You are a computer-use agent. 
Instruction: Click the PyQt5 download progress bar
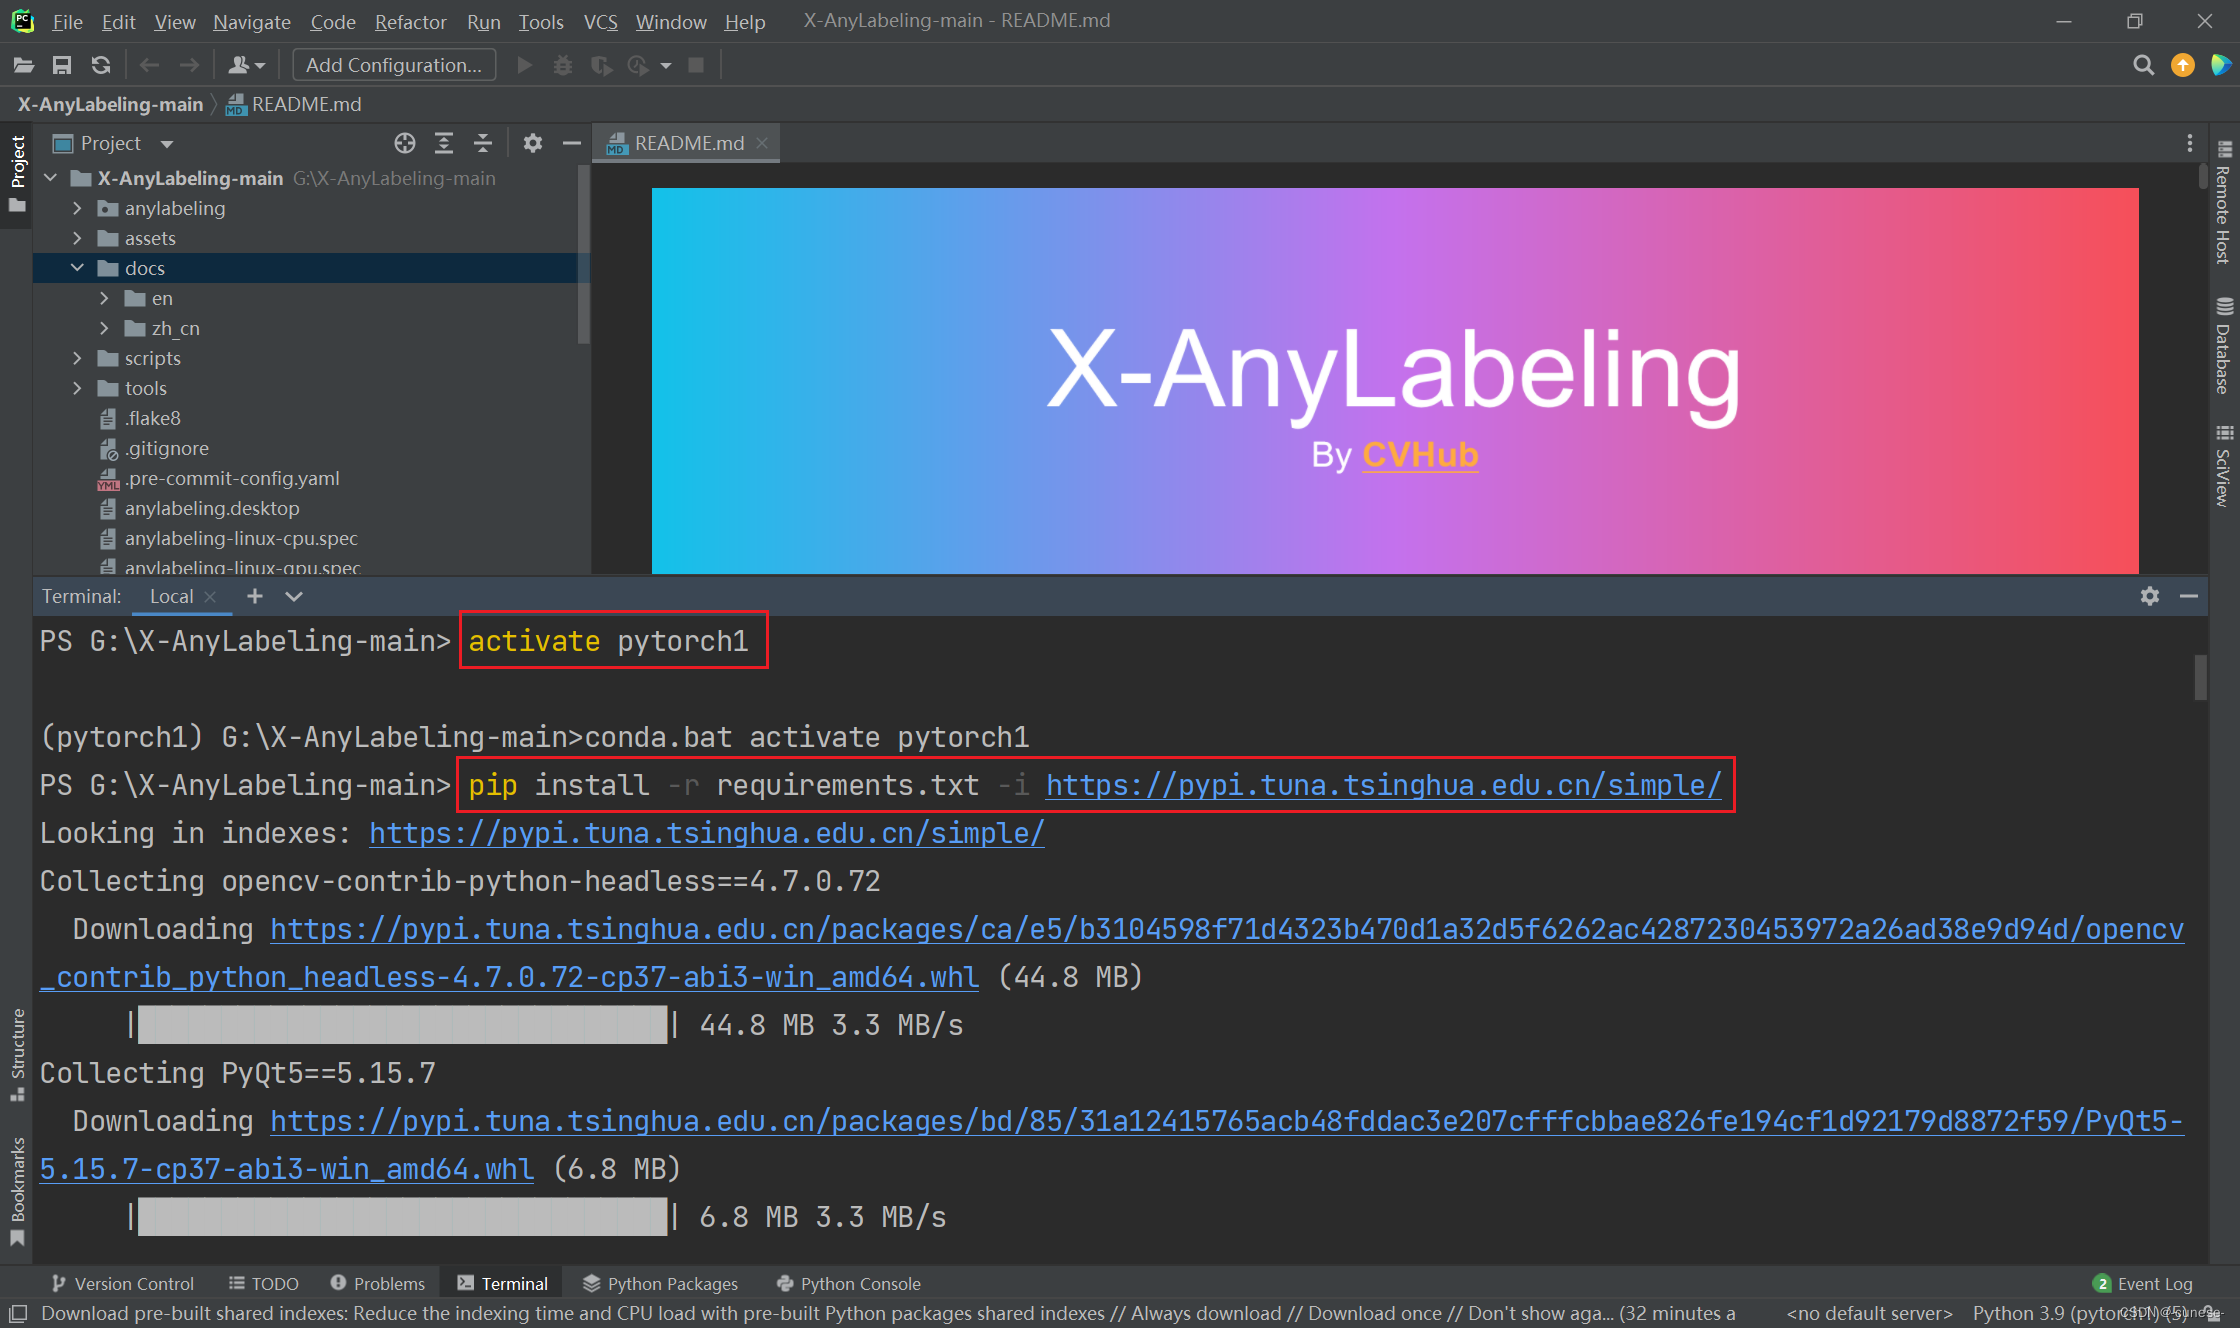click(400, 1216)
